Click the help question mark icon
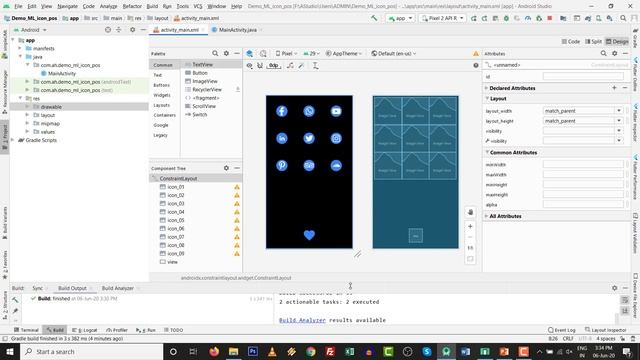 (x=476, y=65)
